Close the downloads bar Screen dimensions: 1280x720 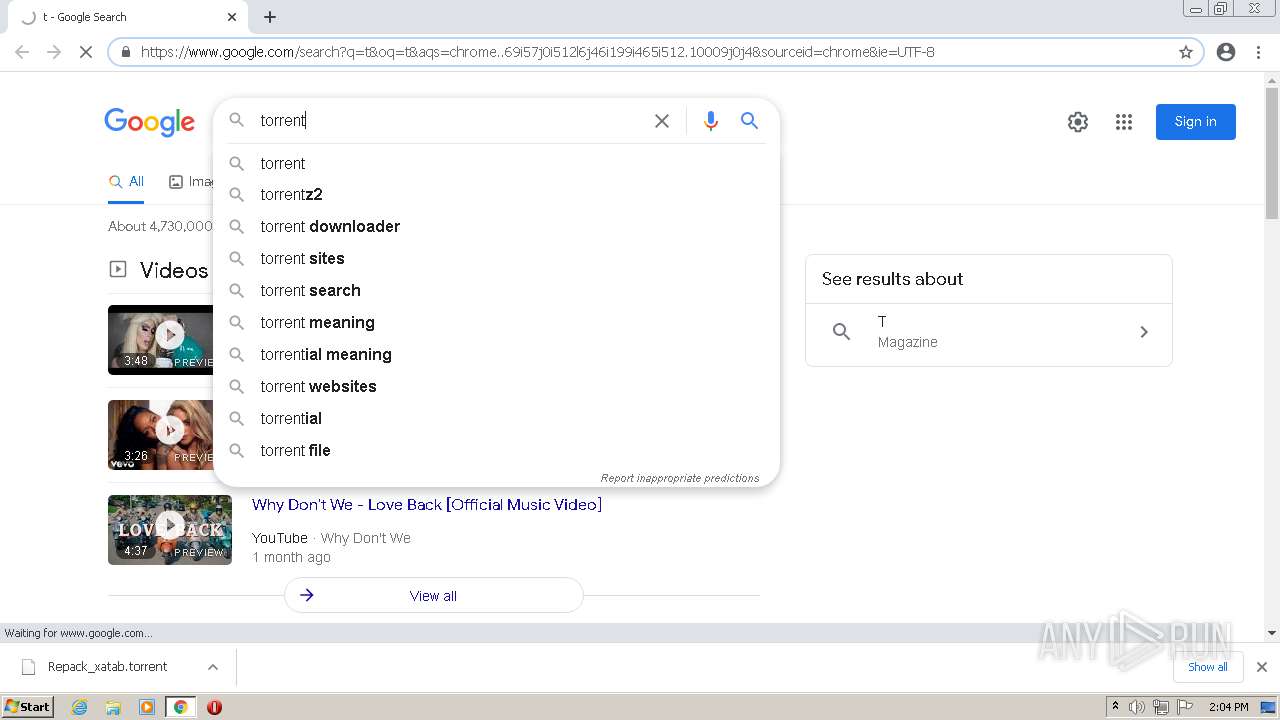[x=1262, y=667]
